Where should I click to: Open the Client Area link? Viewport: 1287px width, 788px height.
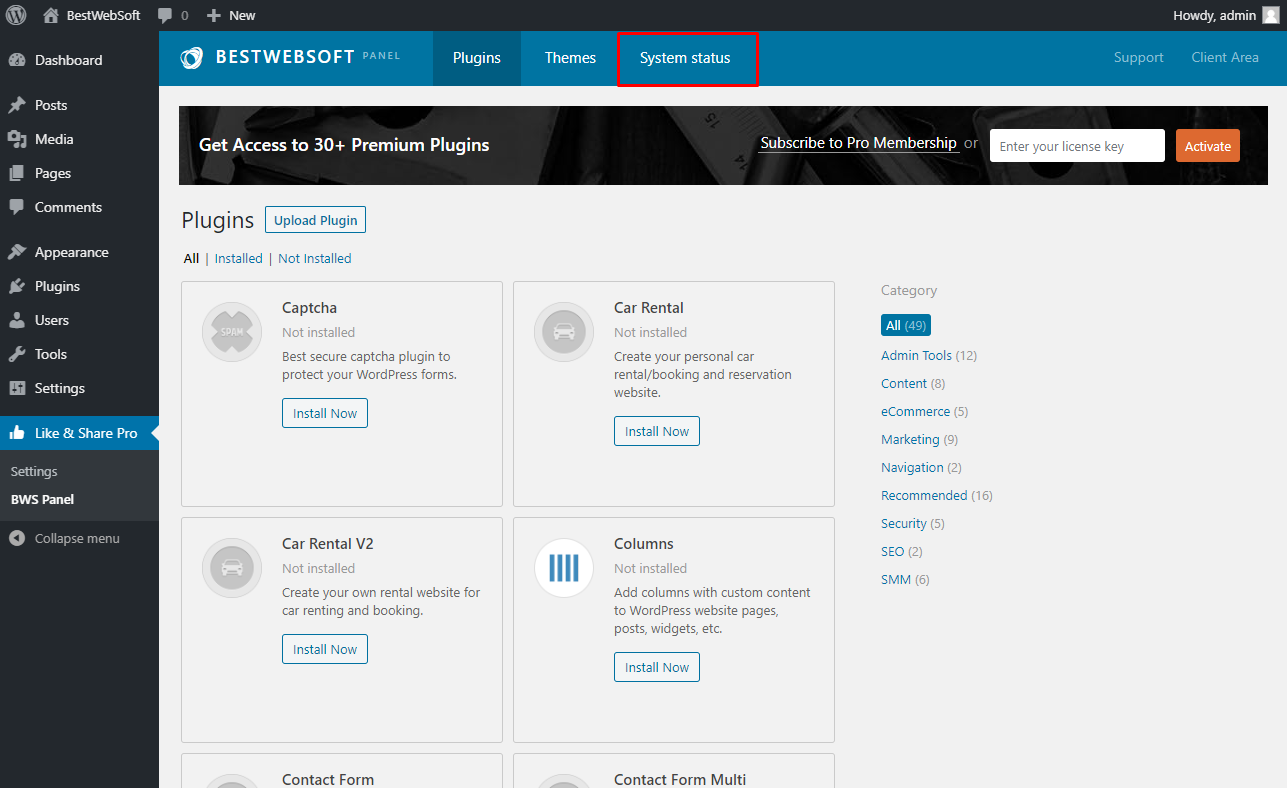click(x=1225, y=57)
